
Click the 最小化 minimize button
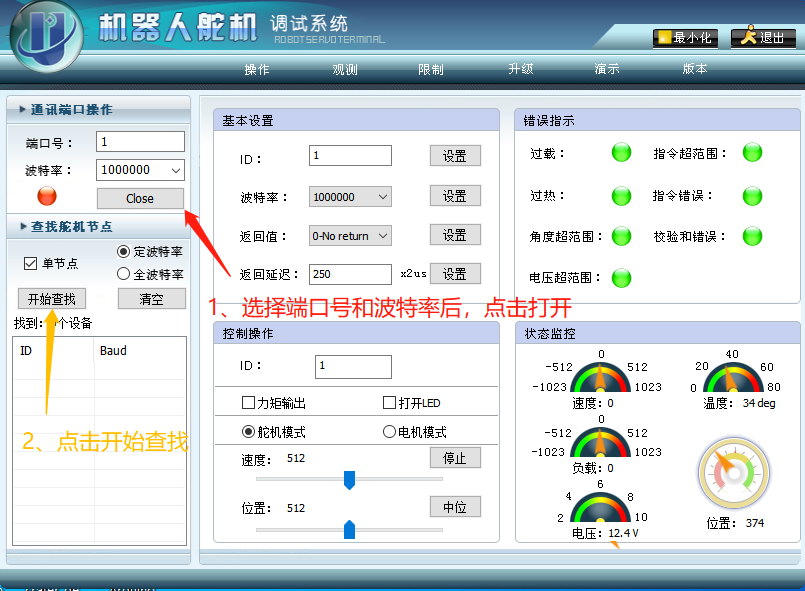[685, 38]
